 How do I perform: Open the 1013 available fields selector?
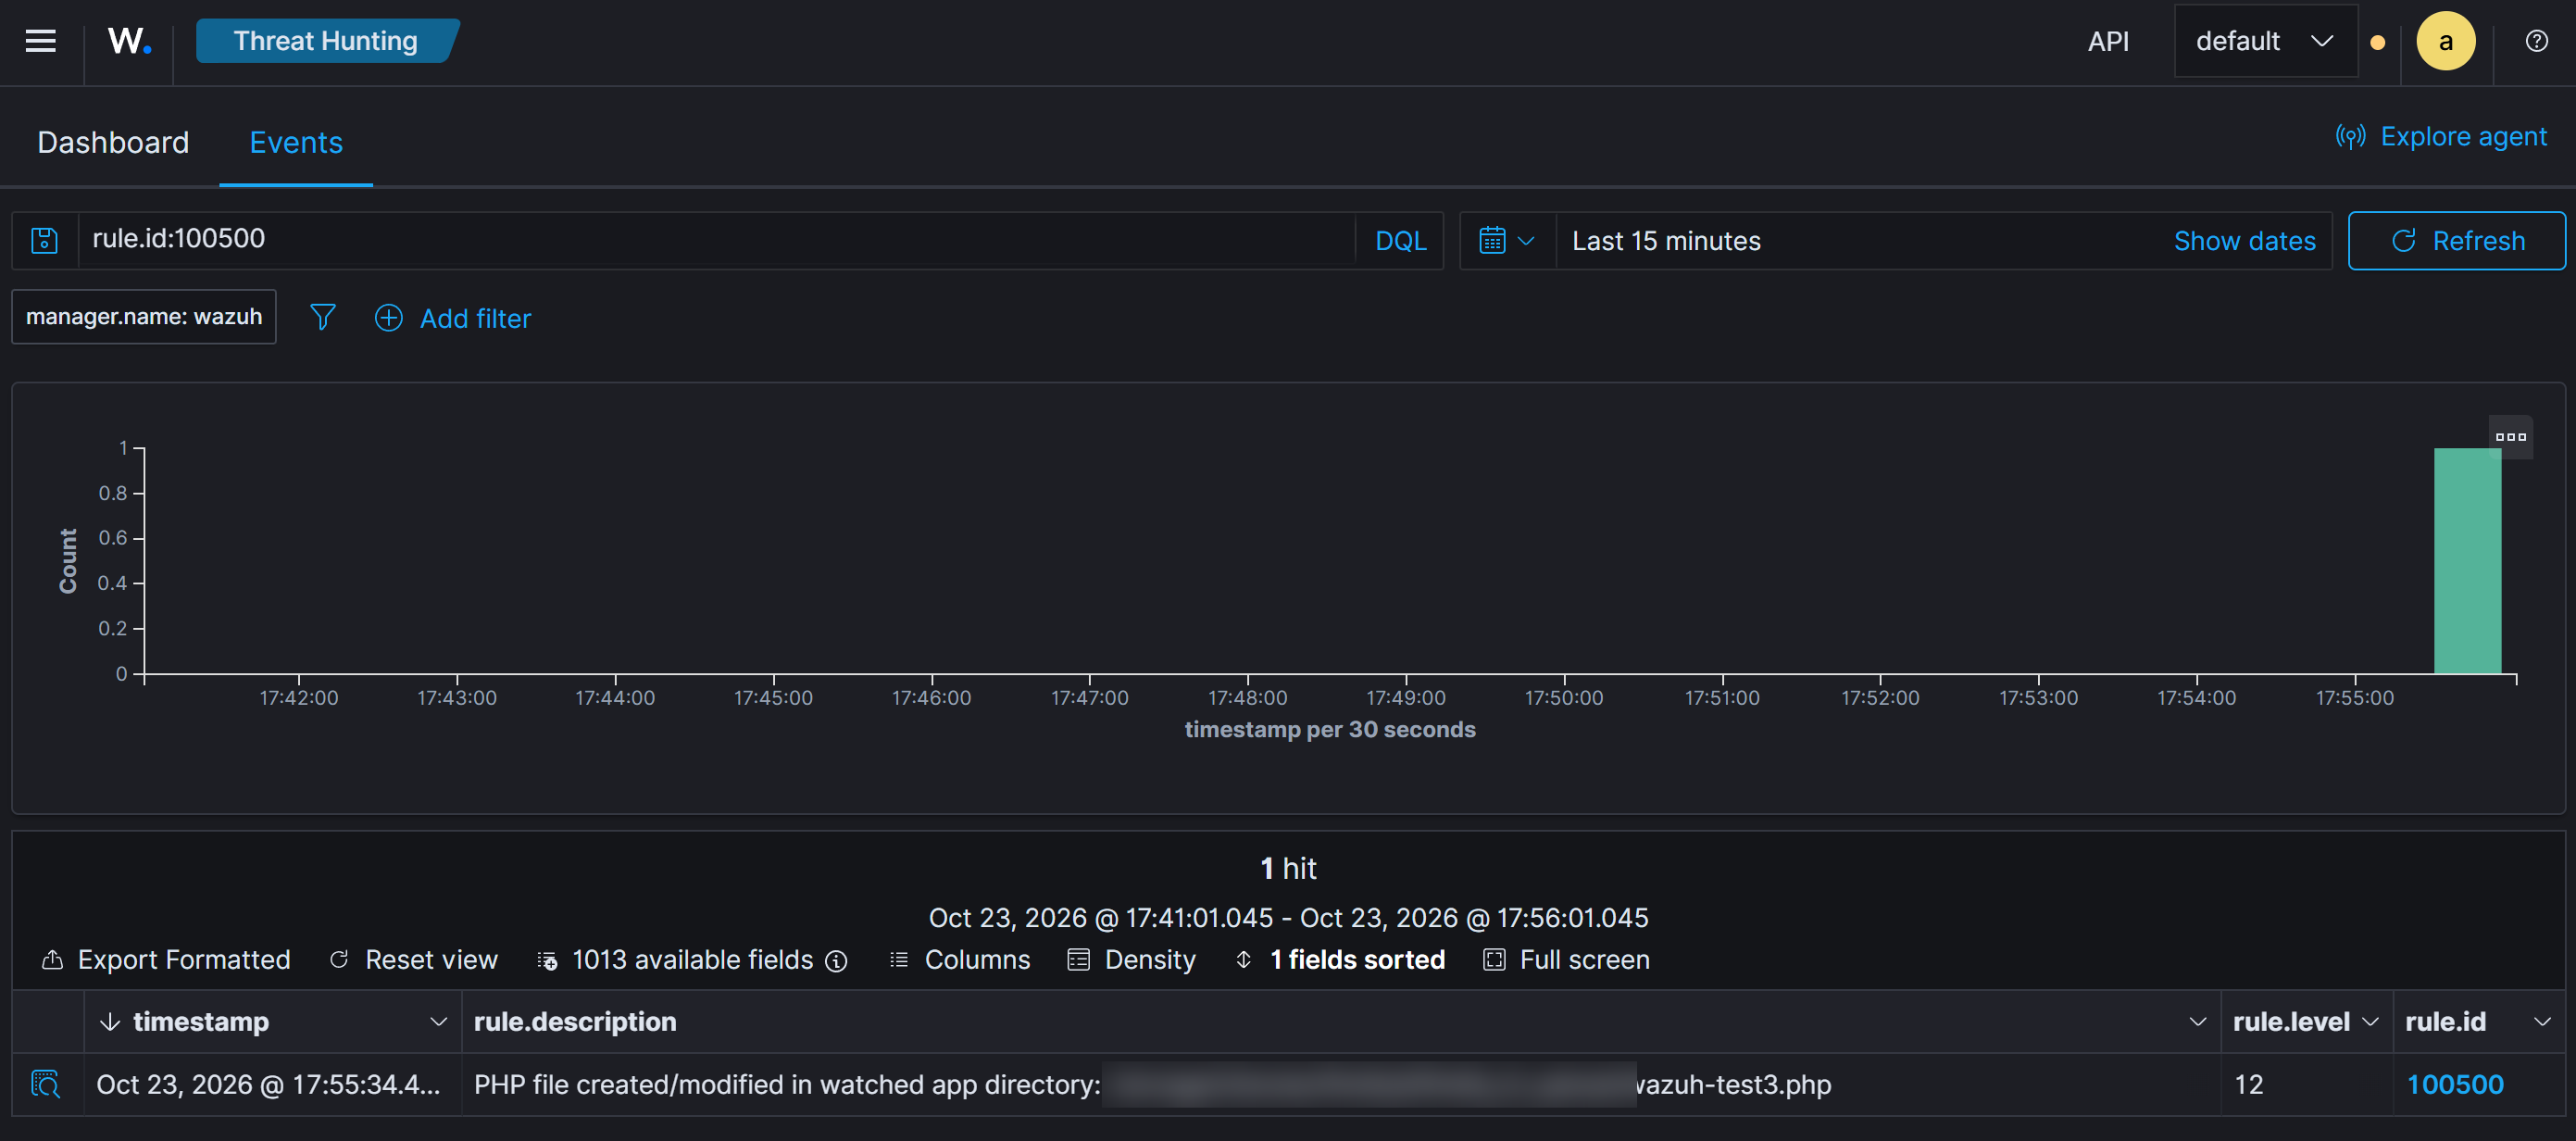pyautogui.click(x=676, y=960)
